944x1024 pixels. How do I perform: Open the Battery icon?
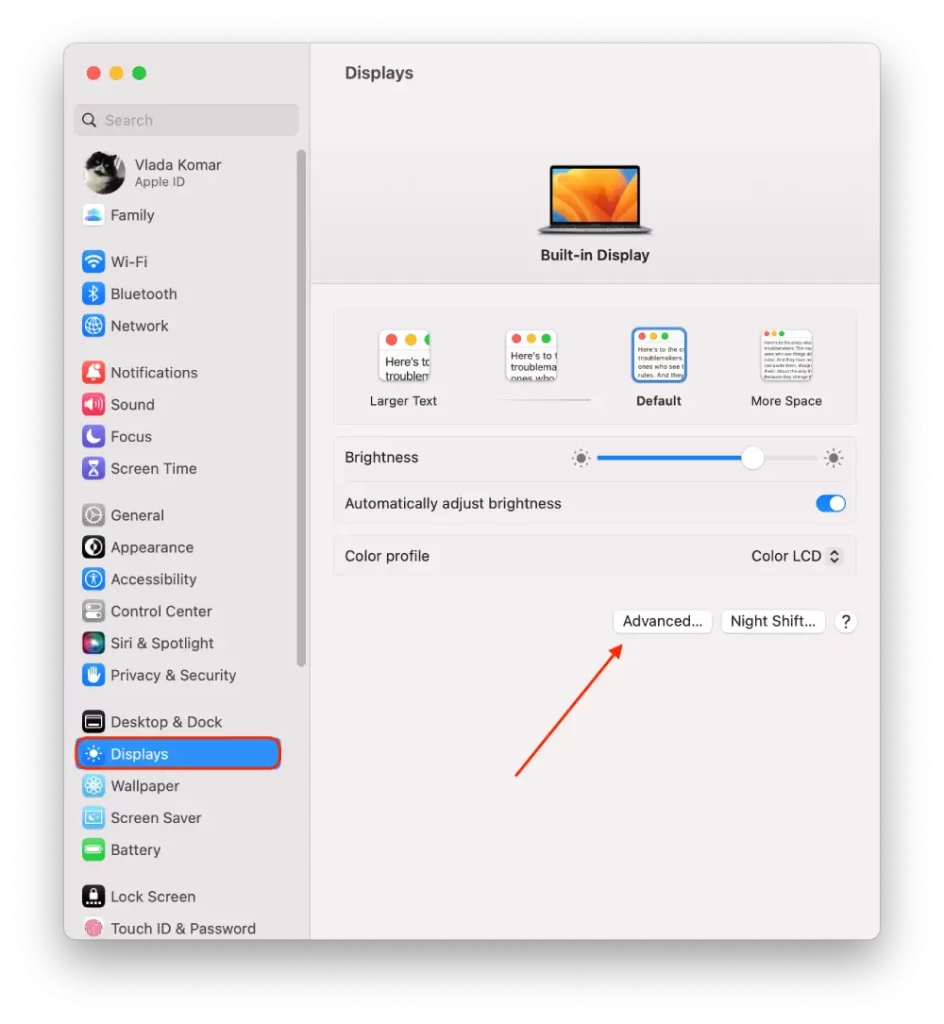[x=93, y=850]
